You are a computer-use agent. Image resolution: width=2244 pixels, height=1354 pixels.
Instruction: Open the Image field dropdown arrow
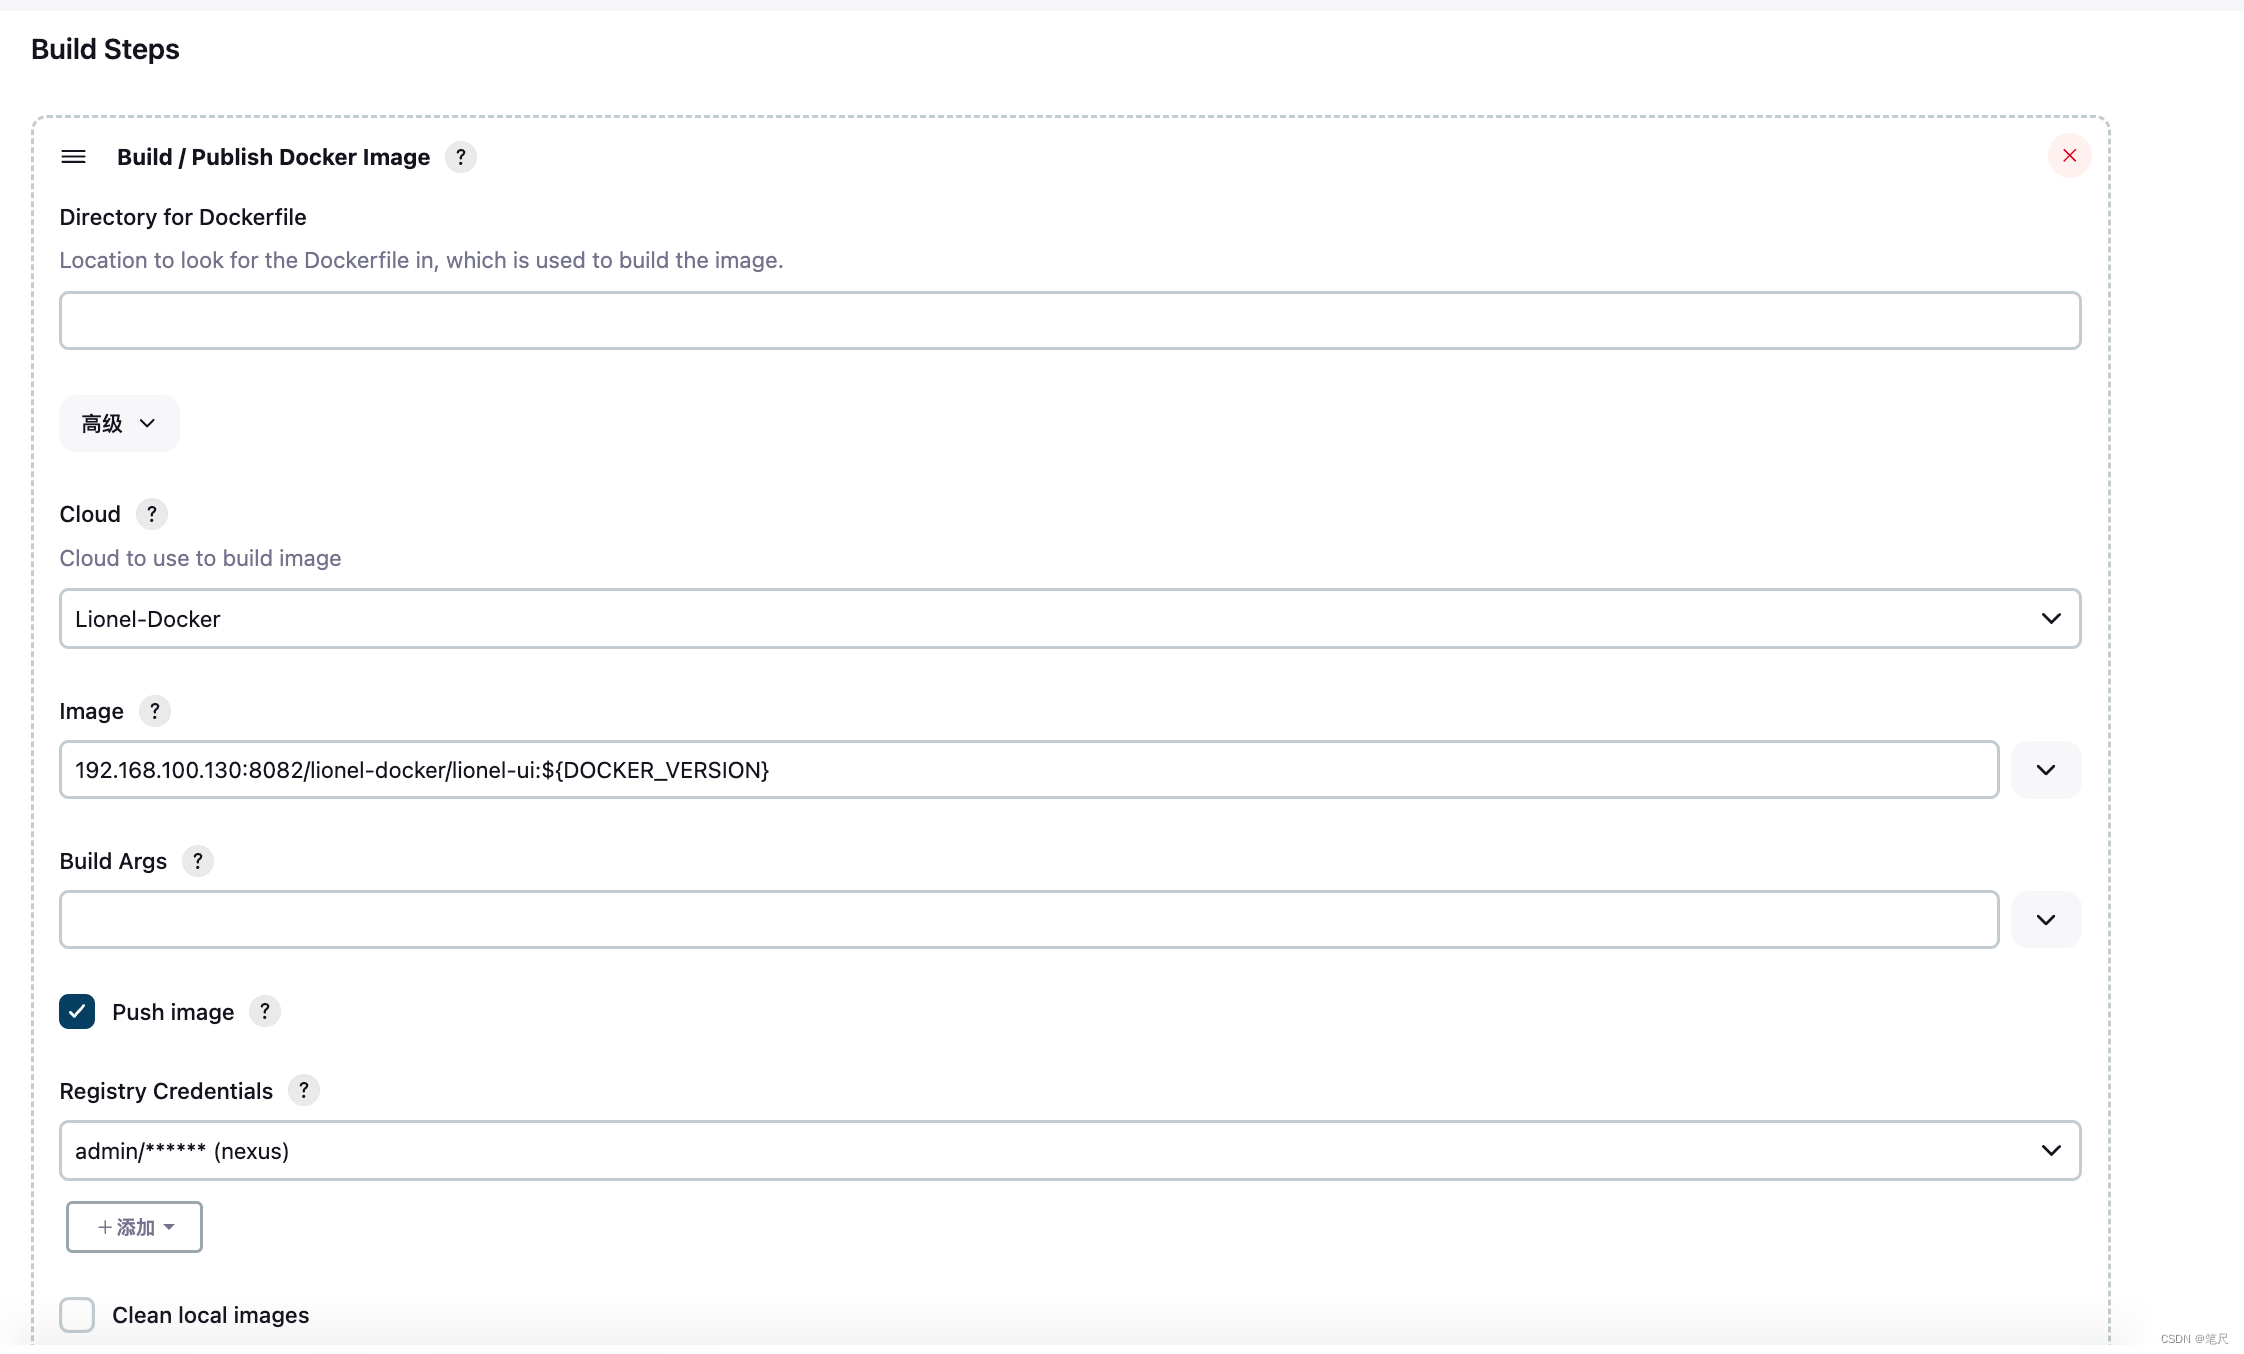pos(2047,769)
